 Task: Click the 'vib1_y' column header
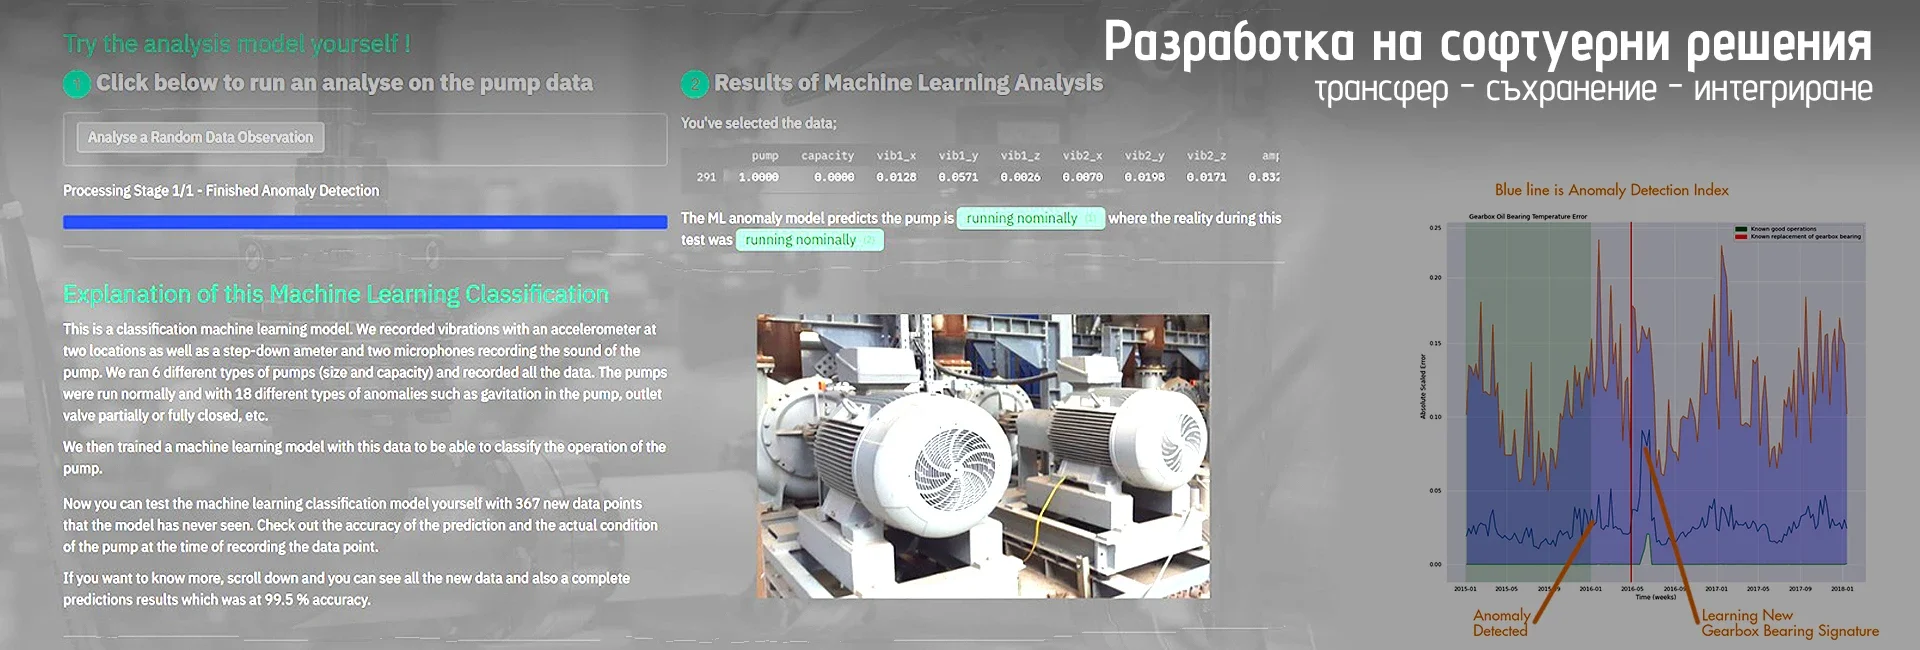pos(958,156)
